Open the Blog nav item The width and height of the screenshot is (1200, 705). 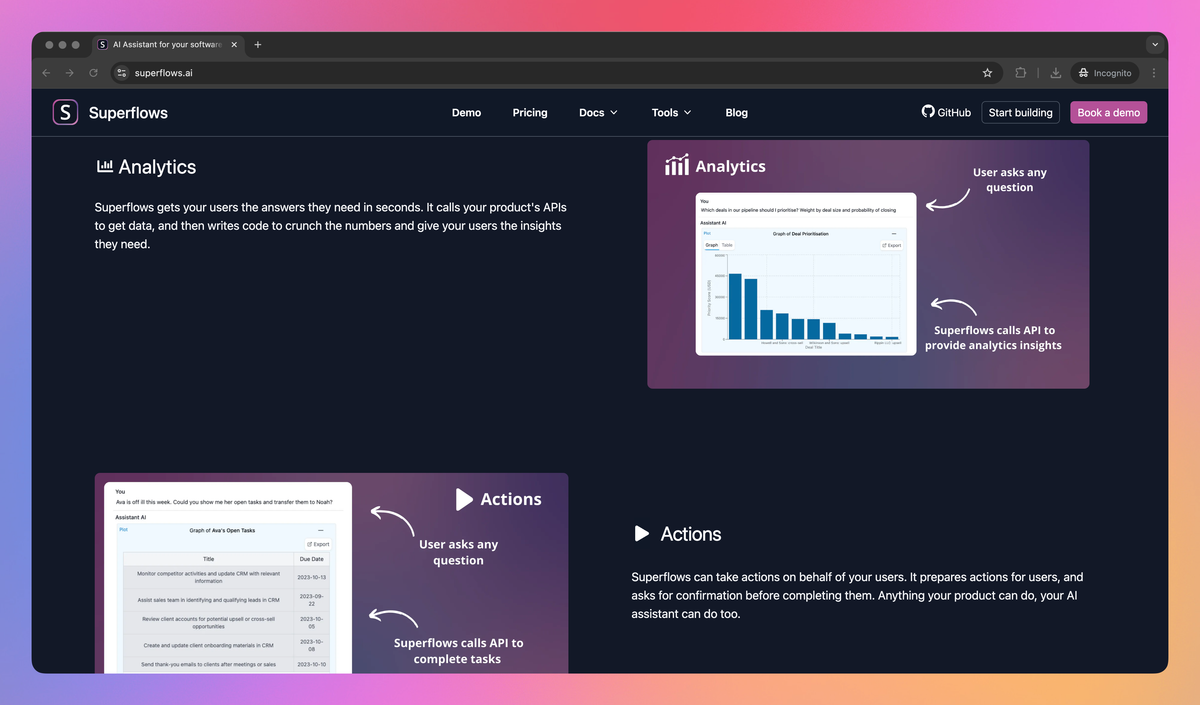(737, 113)
